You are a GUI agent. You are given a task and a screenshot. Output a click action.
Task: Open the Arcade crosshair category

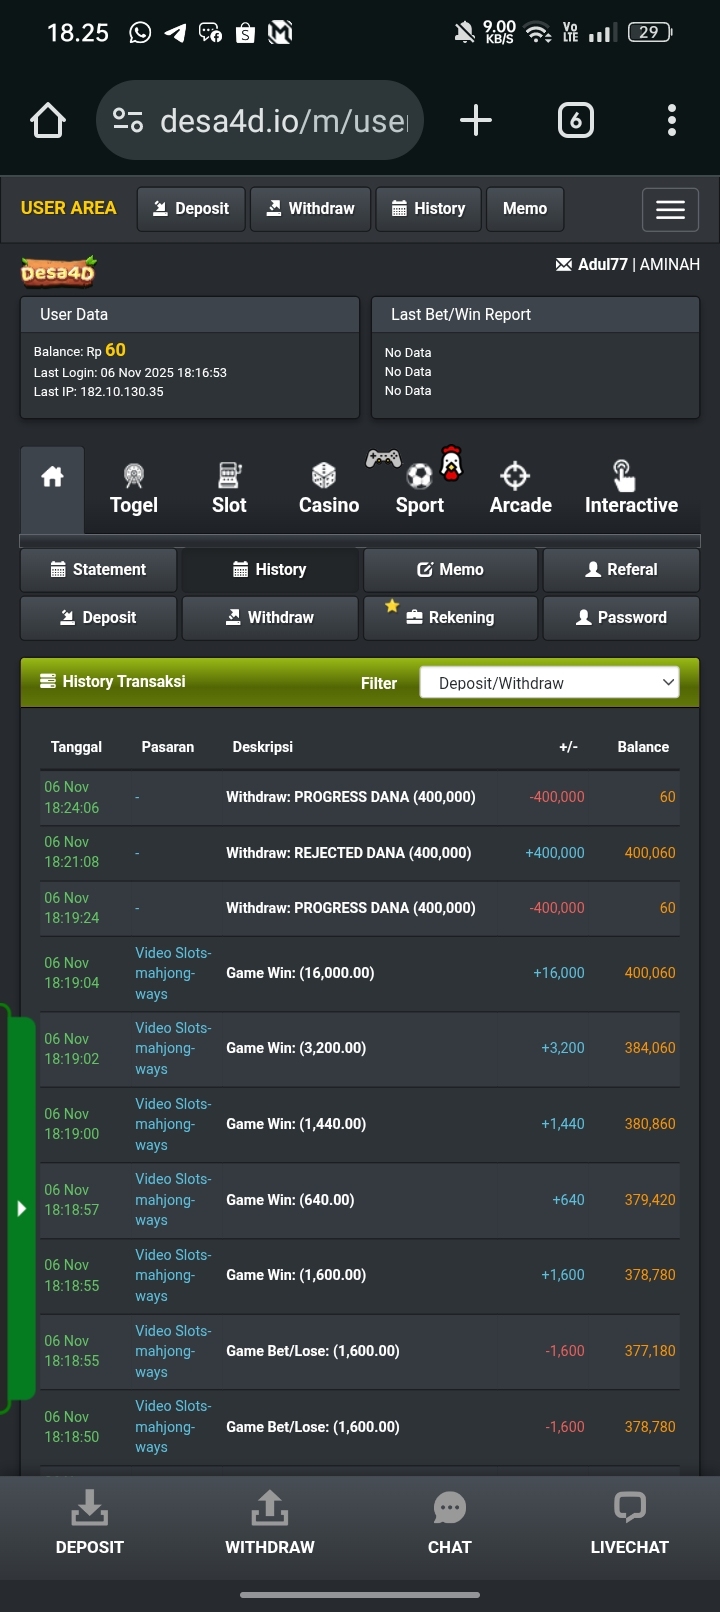click(520, 490)
